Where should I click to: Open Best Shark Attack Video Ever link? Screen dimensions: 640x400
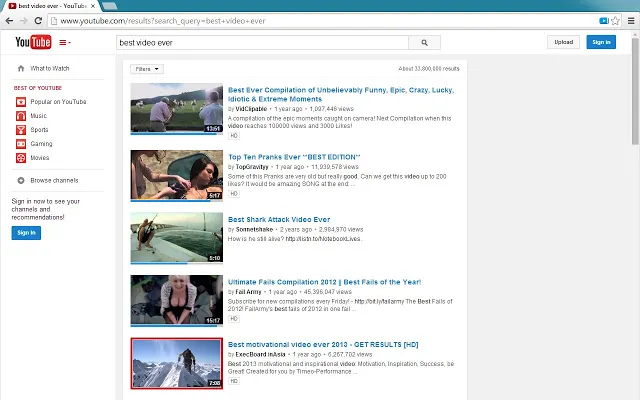tap(279, 220)
